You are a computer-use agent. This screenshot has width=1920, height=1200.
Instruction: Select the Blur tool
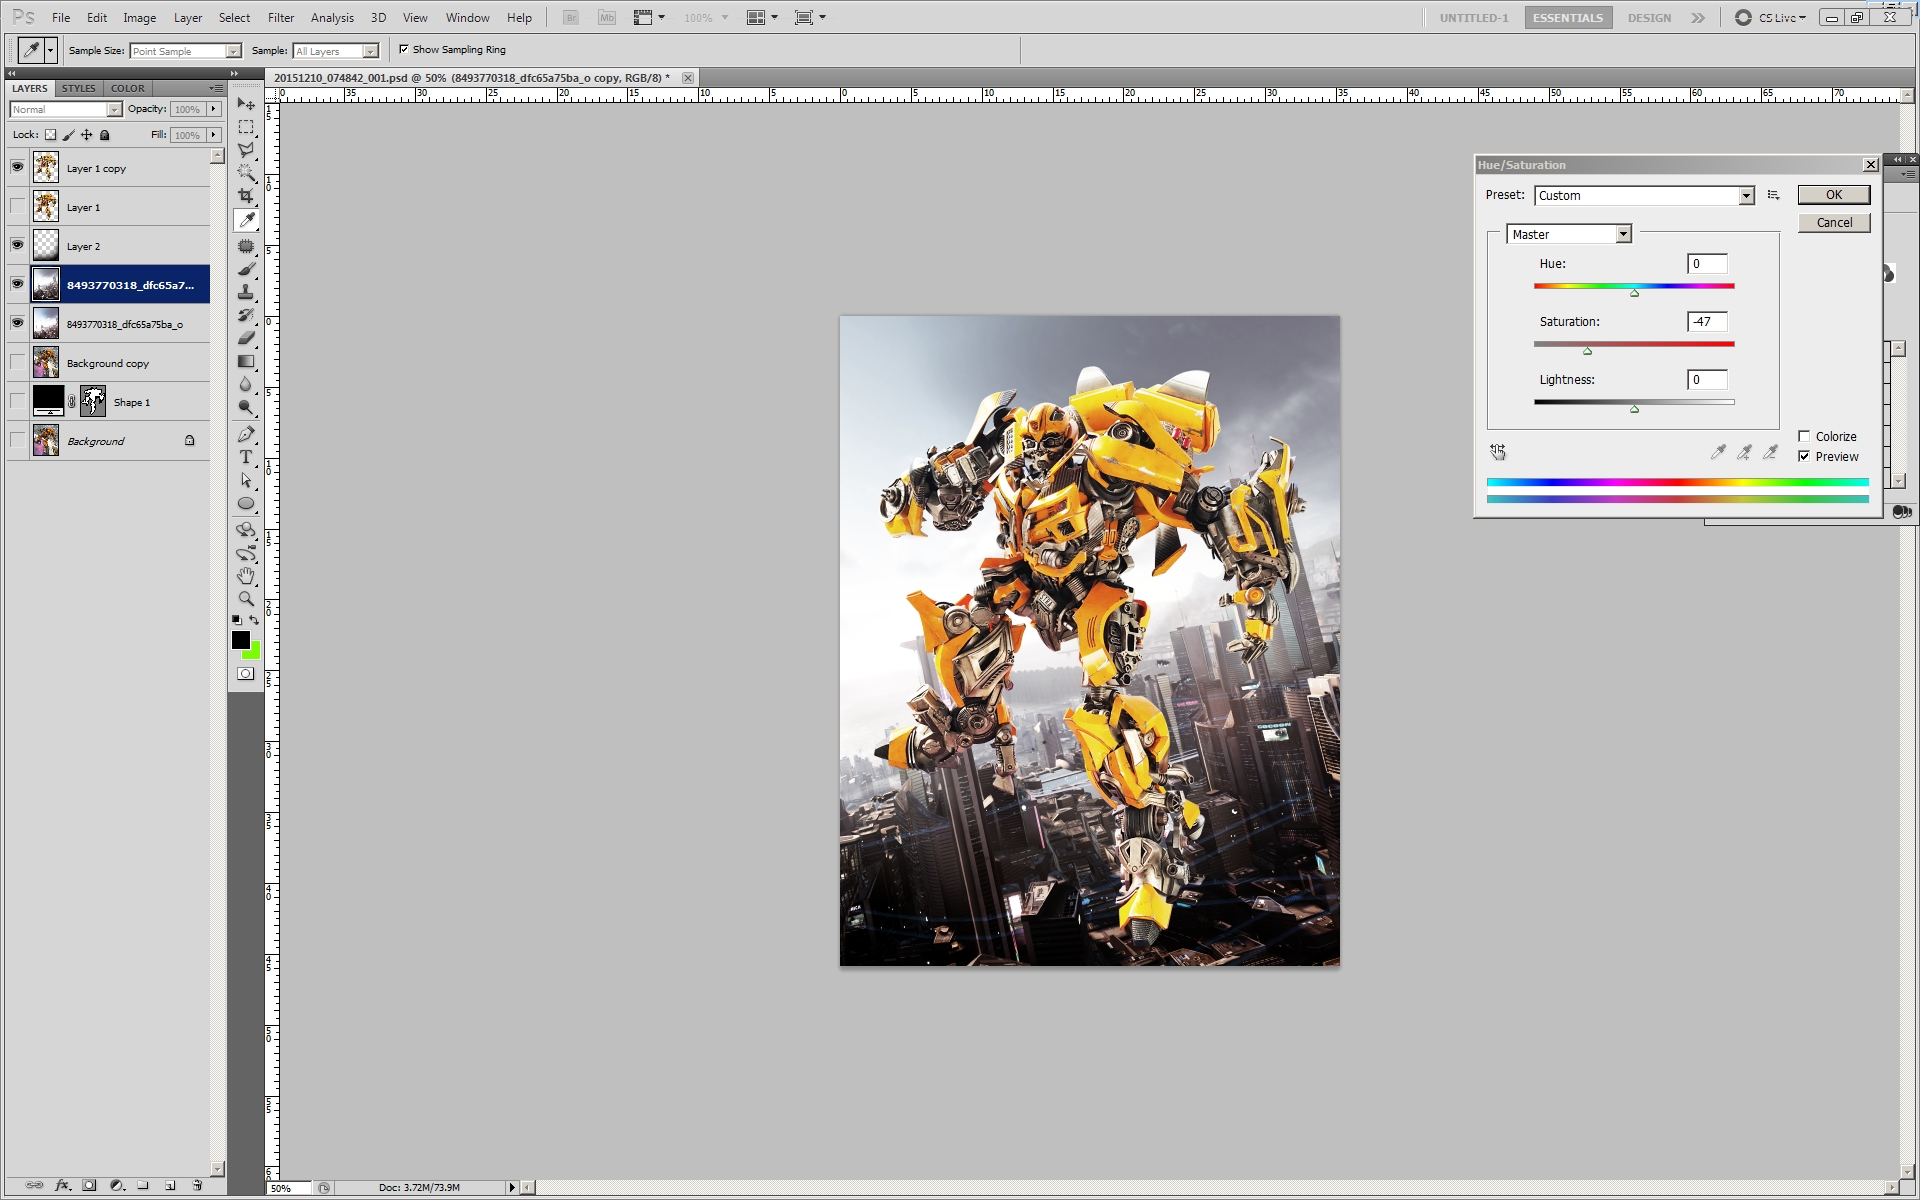[x=246, y=384]
